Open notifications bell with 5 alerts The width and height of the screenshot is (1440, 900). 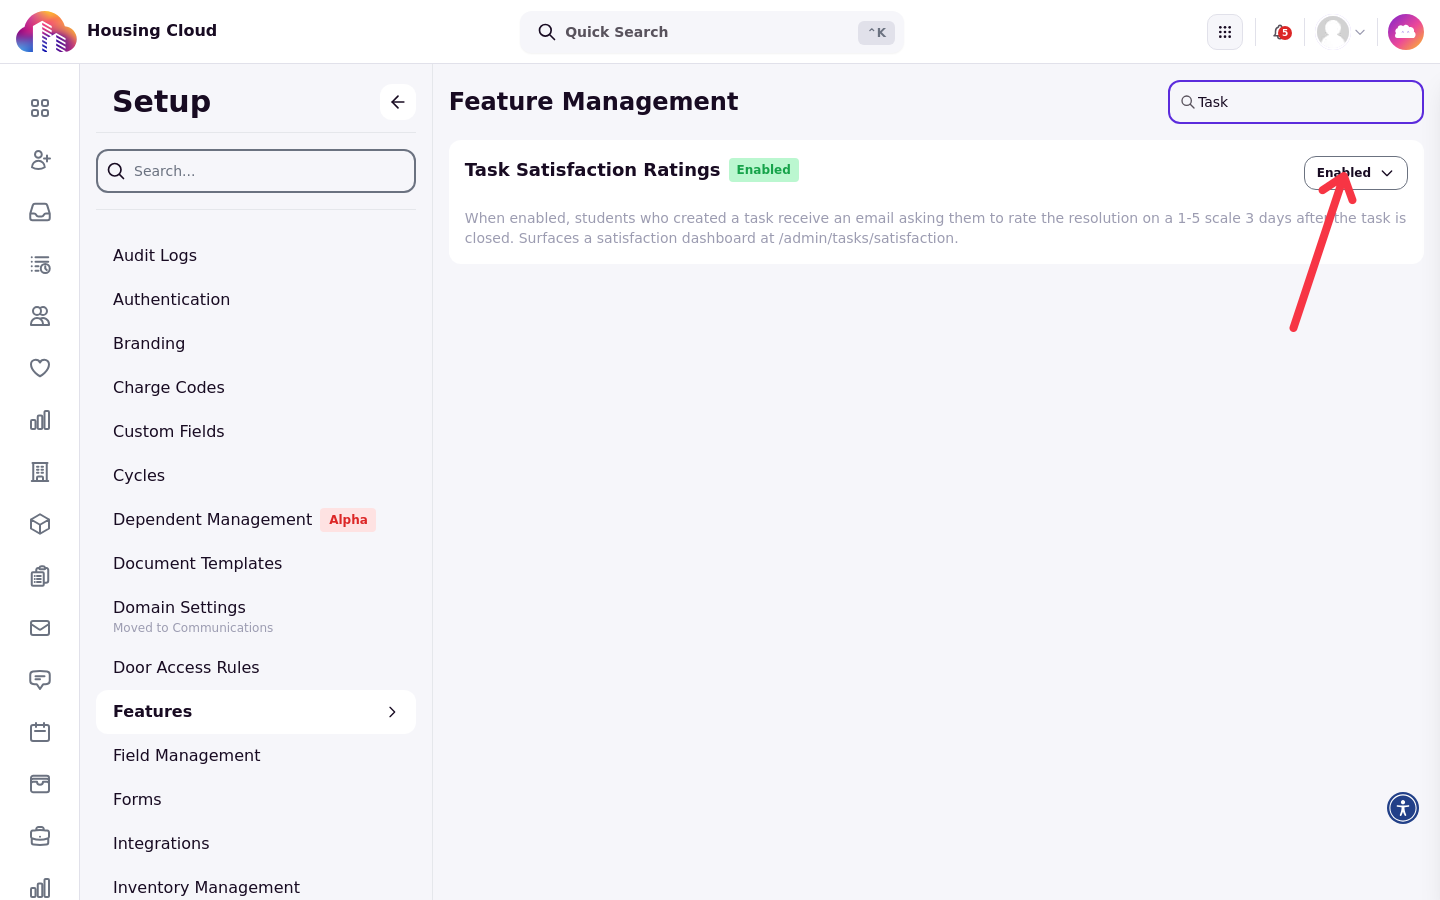pos(1281,32)
